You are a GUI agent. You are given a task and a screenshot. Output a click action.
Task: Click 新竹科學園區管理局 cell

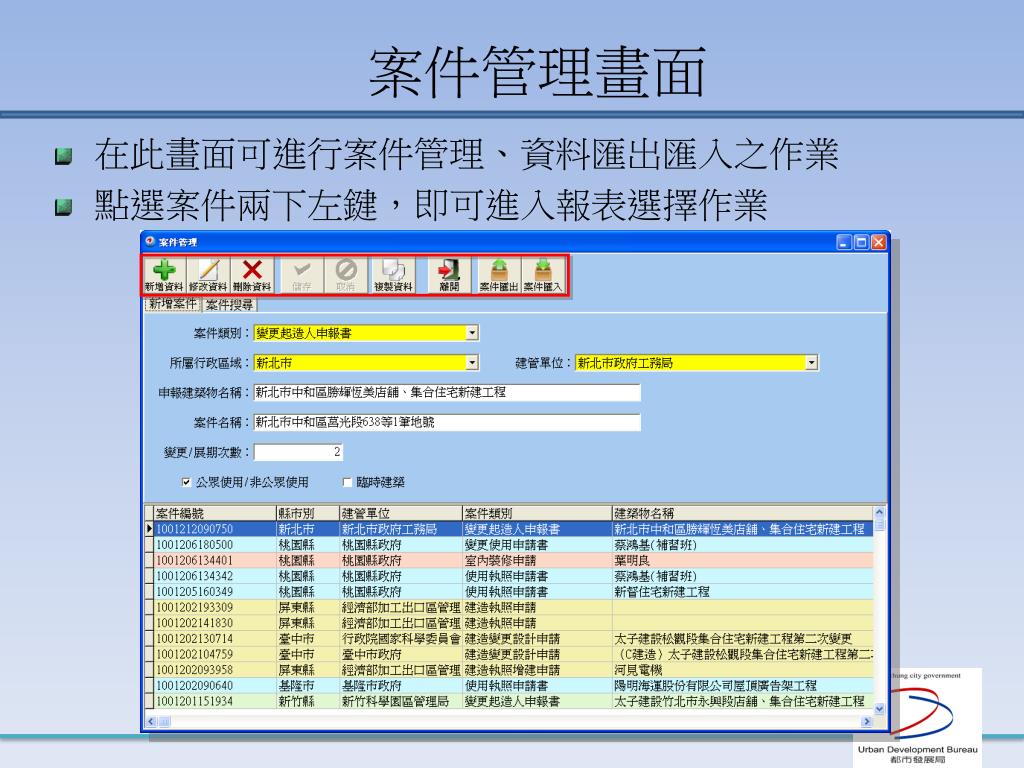coord(401,701)
